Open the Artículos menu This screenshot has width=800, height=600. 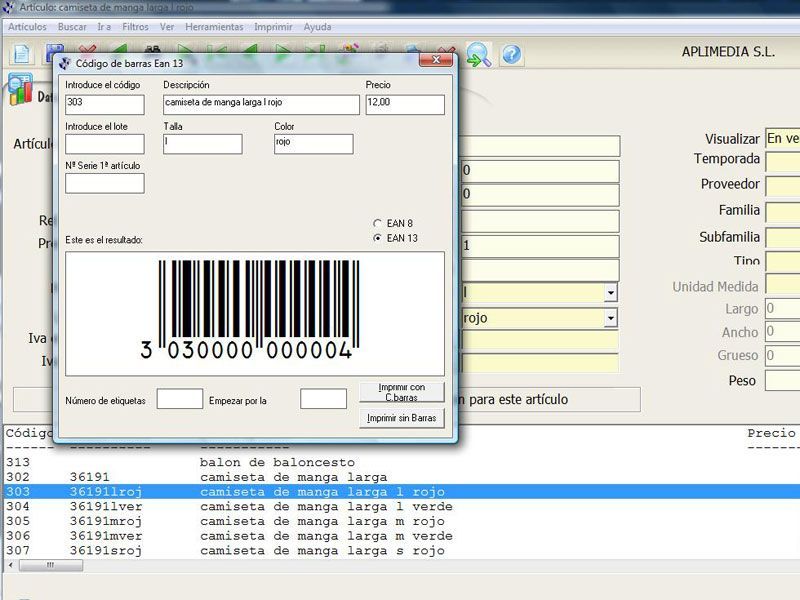(x=27, y=27)
